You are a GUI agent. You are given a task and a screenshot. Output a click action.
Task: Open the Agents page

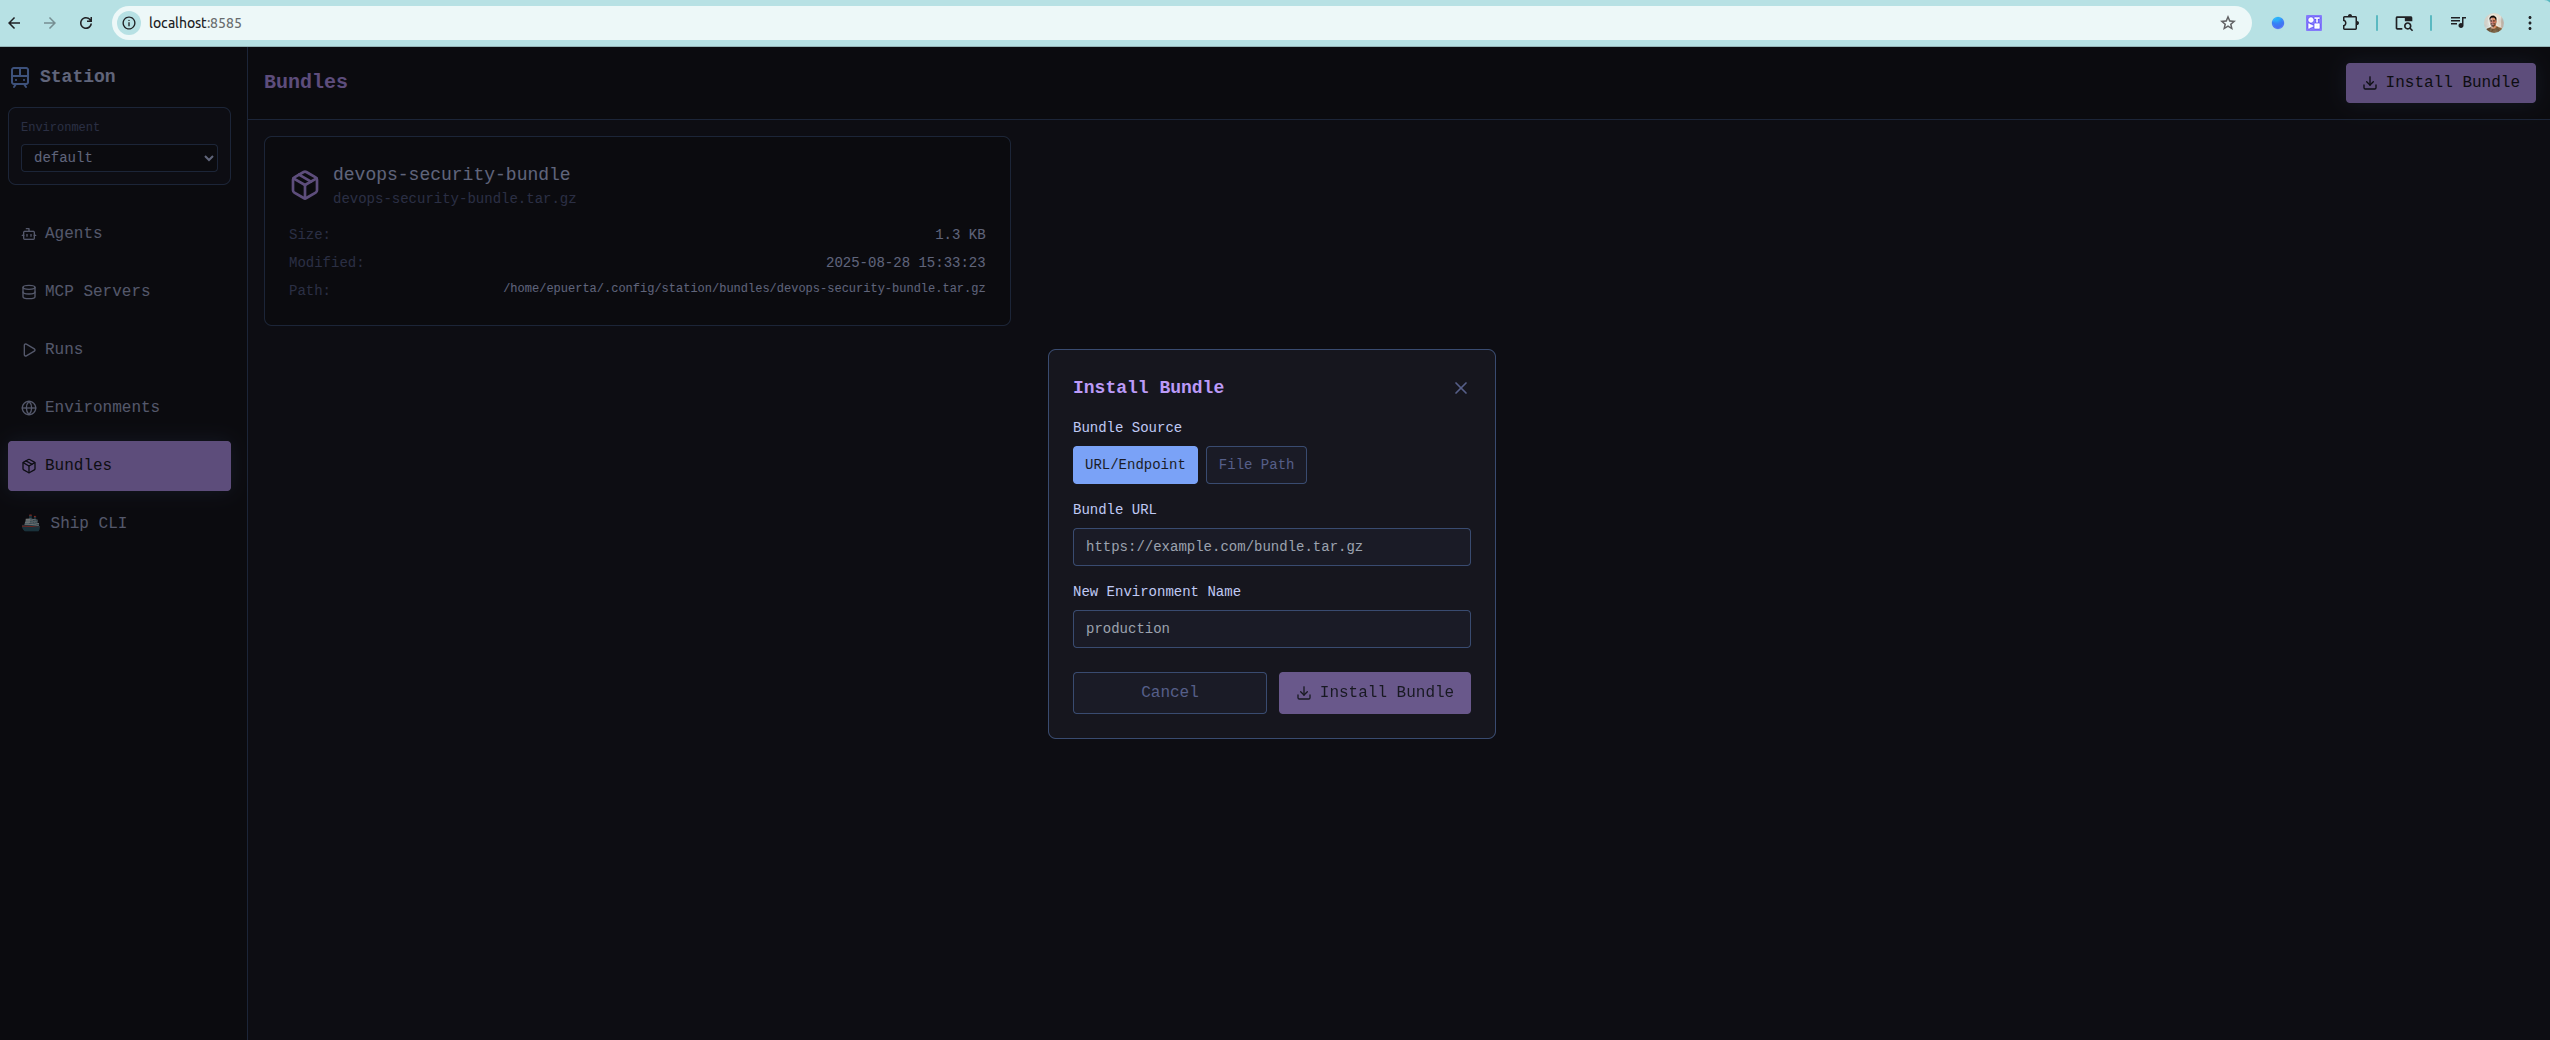(119, 234)
